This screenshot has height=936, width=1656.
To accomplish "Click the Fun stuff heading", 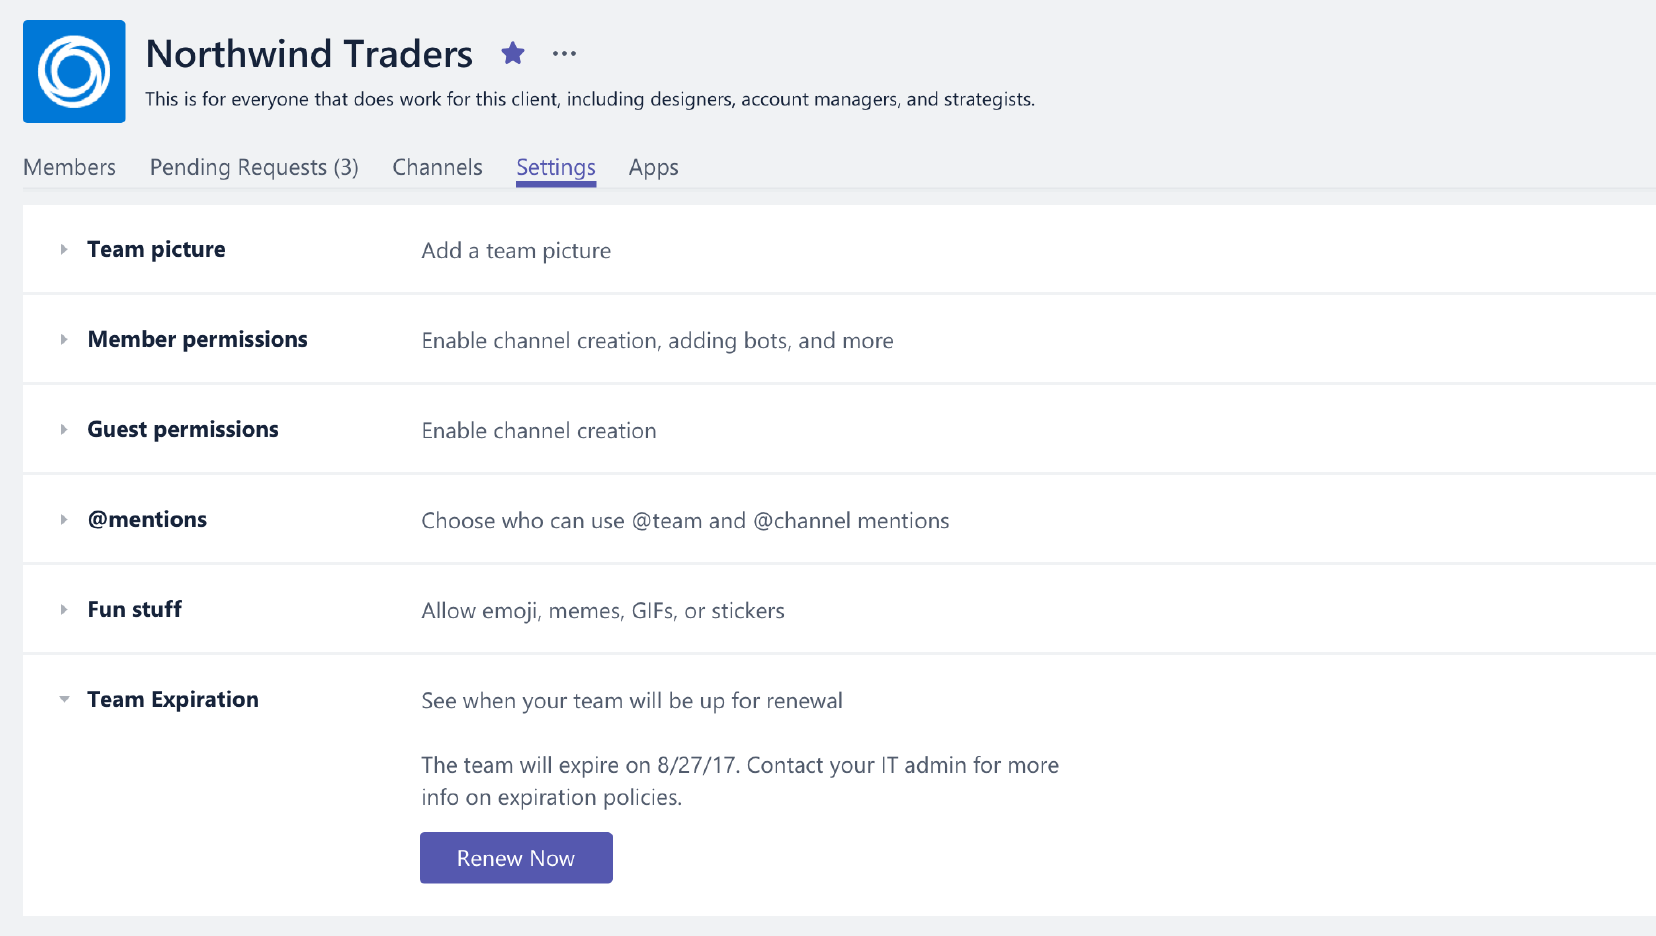I will [134, 609].
